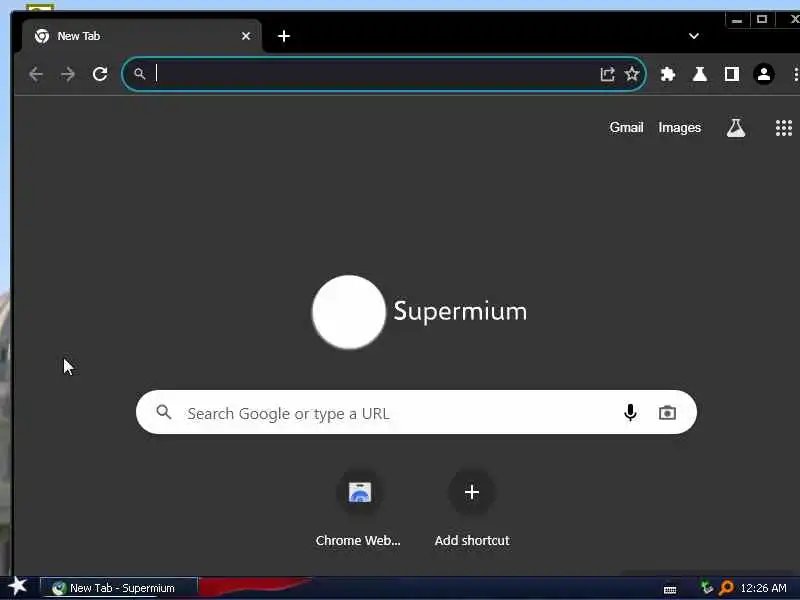Click the Add shortcut button
This screenshot has width=800, height=600.
472,509
